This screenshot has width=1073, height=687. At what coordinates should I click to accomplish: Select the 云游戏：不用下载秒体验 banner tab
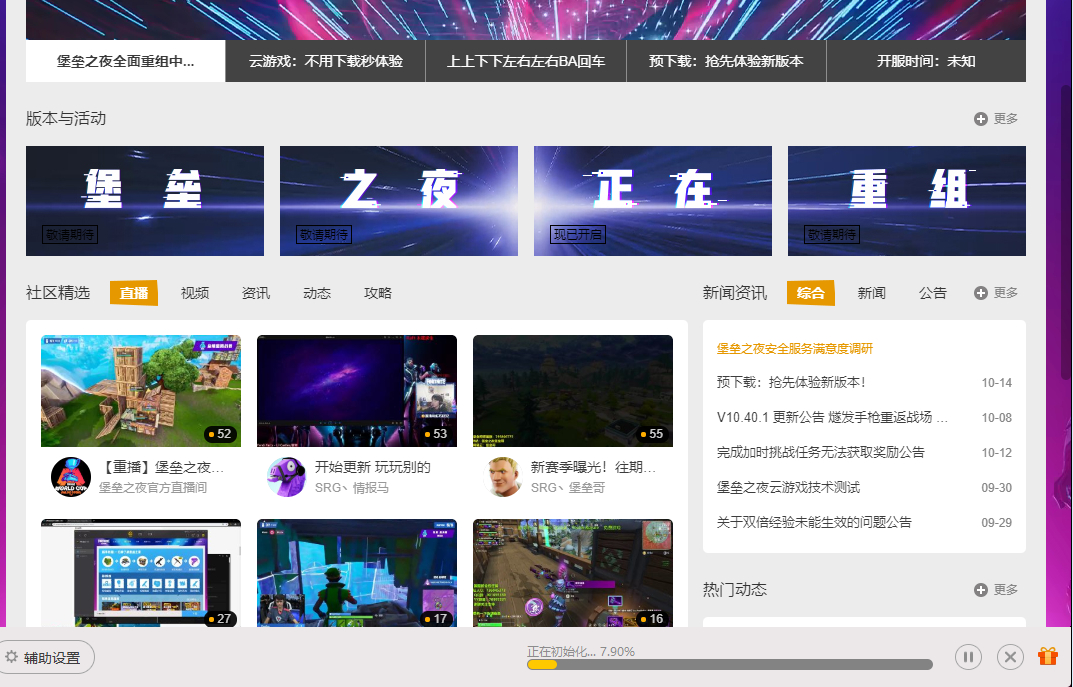click(x=326, y=61)
